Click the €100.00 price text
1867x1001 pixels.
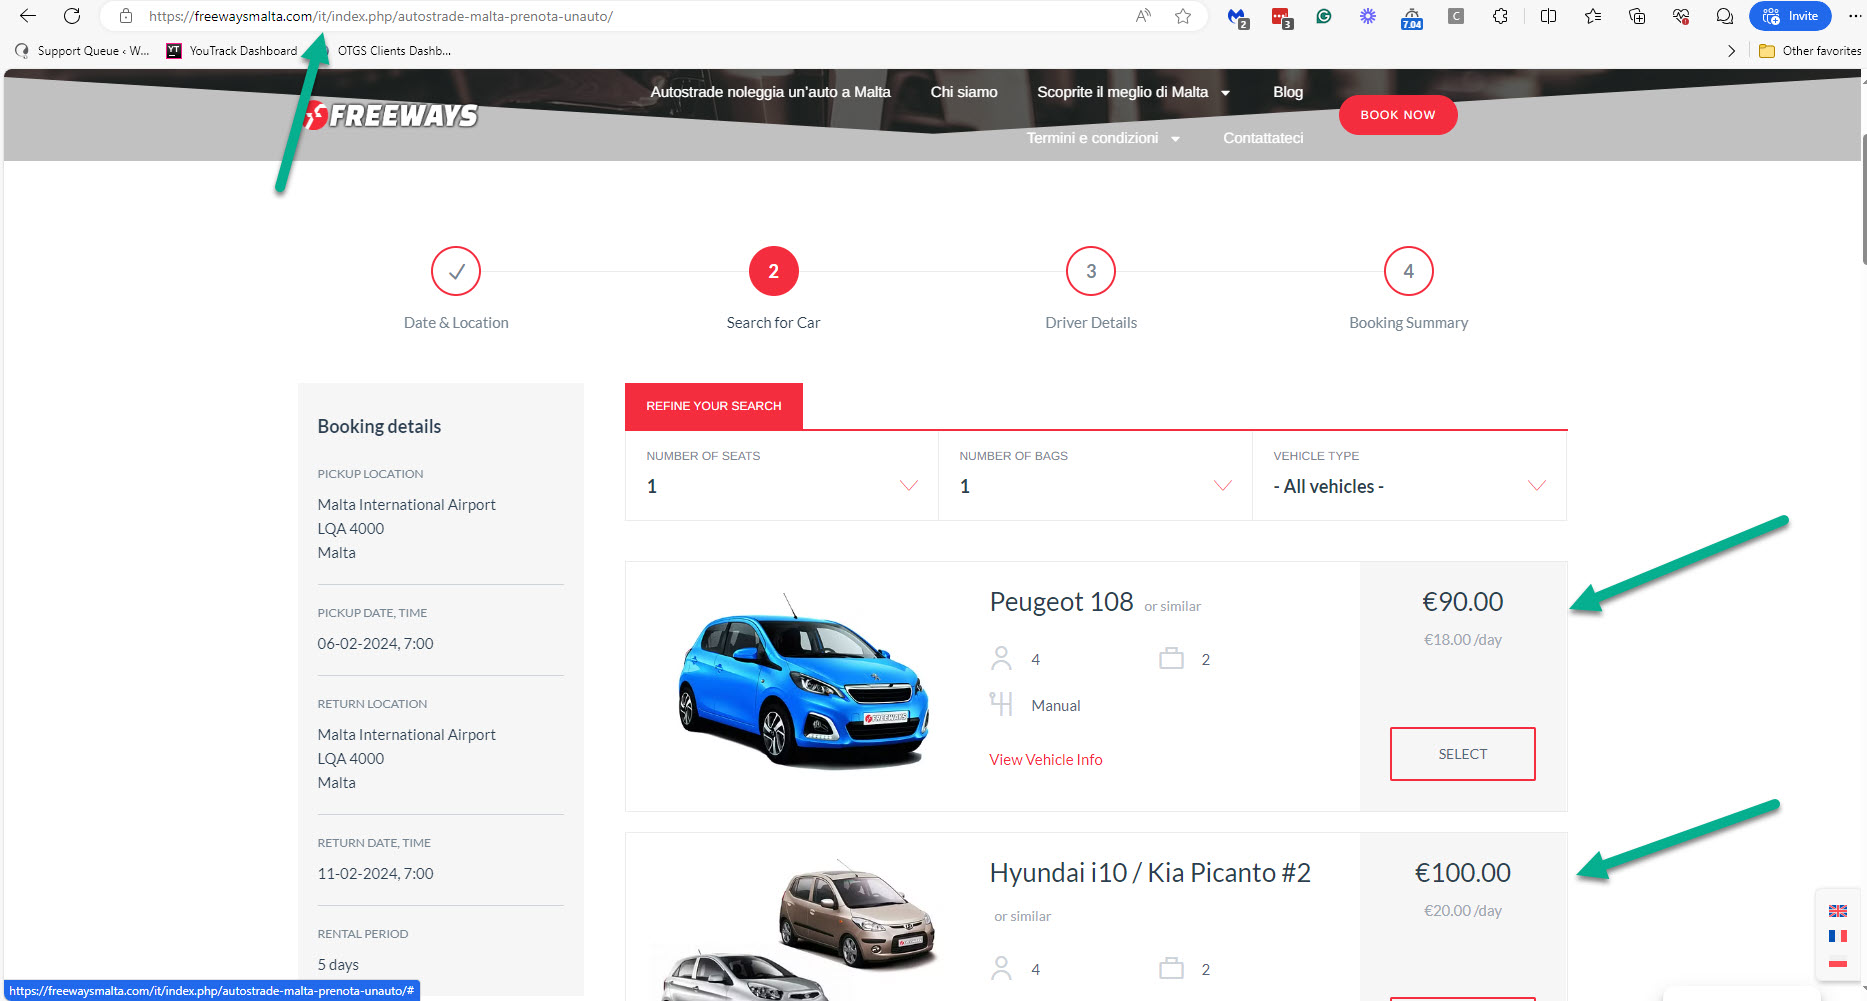click(x=1462, y=873)
